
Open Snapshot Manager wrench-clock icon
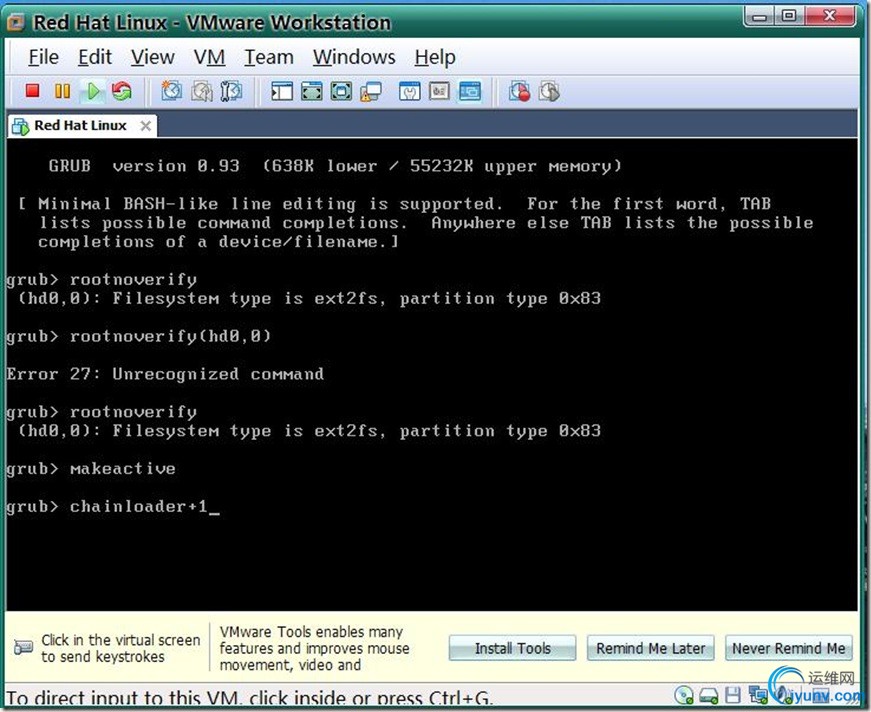pyautogui.click(x=231, y=91)
